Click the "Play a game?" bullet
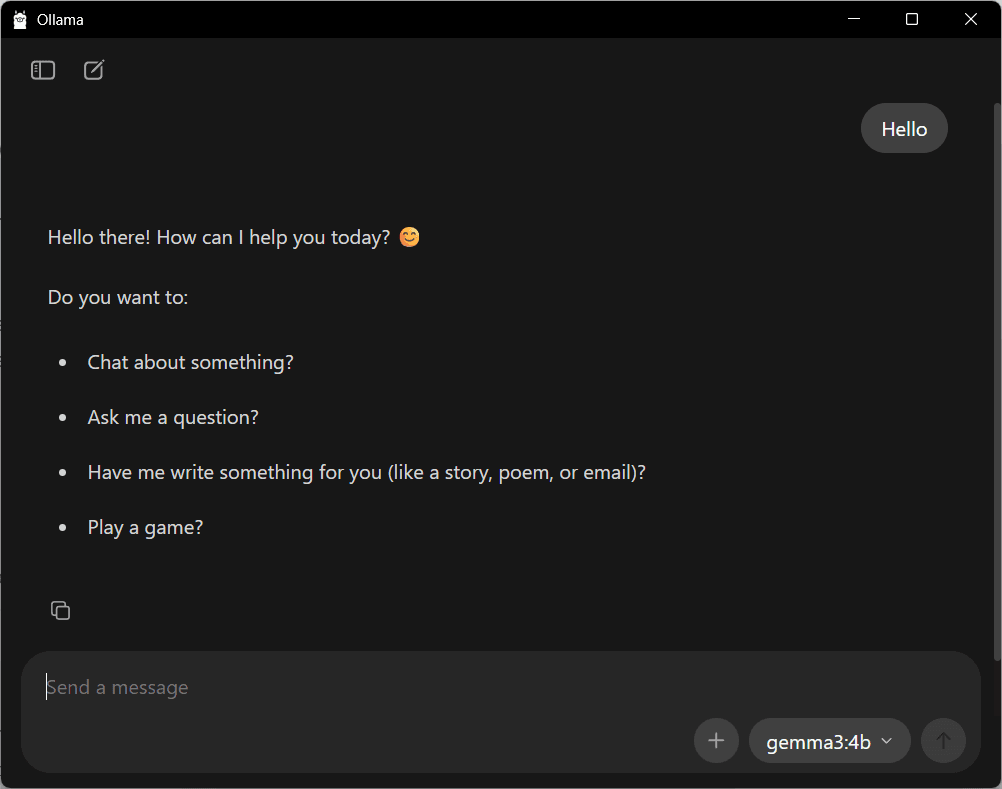Screen dimensions: 1002x789 click(x=145, y=527)
